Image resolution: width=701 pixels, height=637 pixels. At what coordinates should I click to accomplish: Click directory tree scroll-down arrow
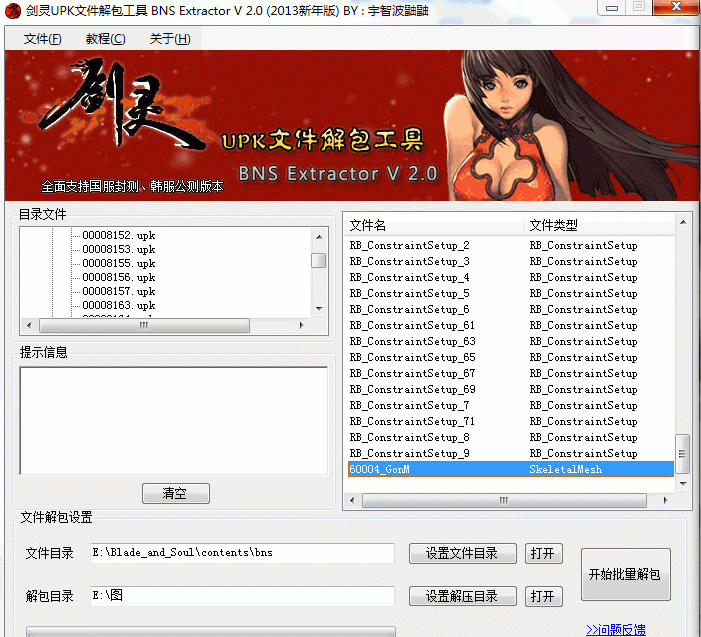tap(319, 308)
